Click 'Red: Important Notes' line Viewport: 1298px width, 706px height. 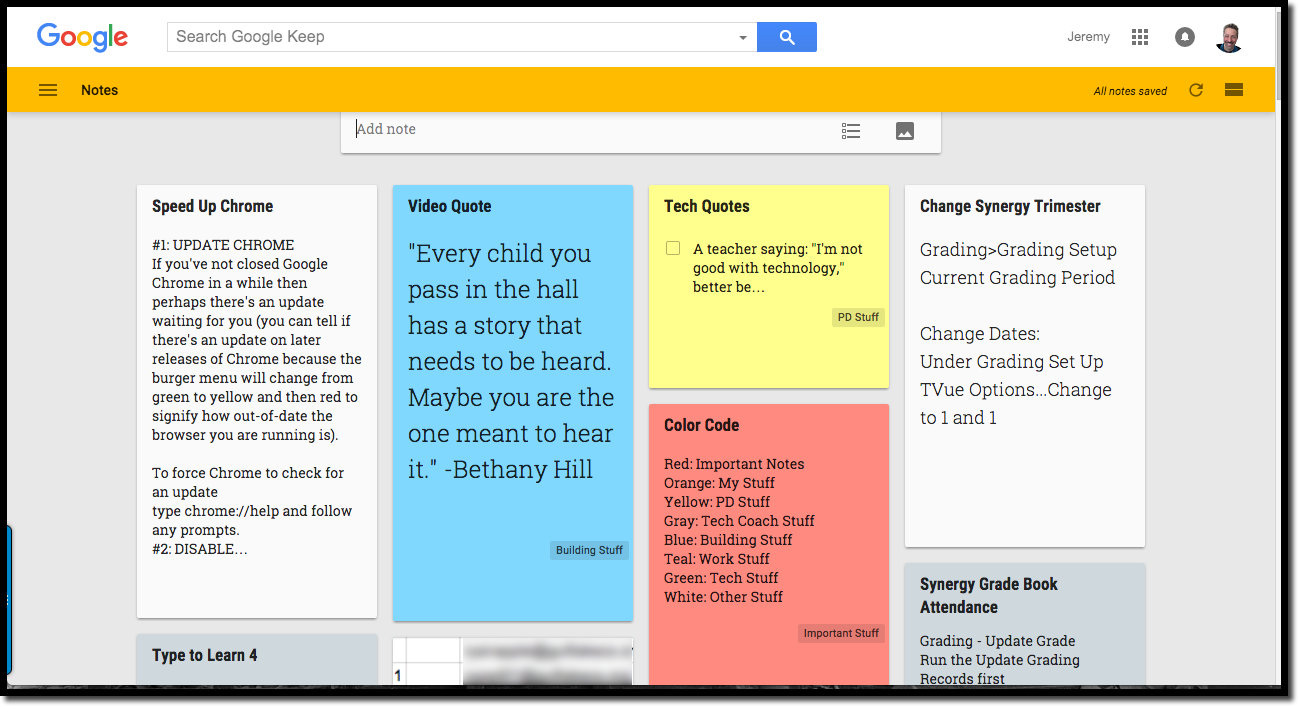pyautogui.click(x=734, y=464)
